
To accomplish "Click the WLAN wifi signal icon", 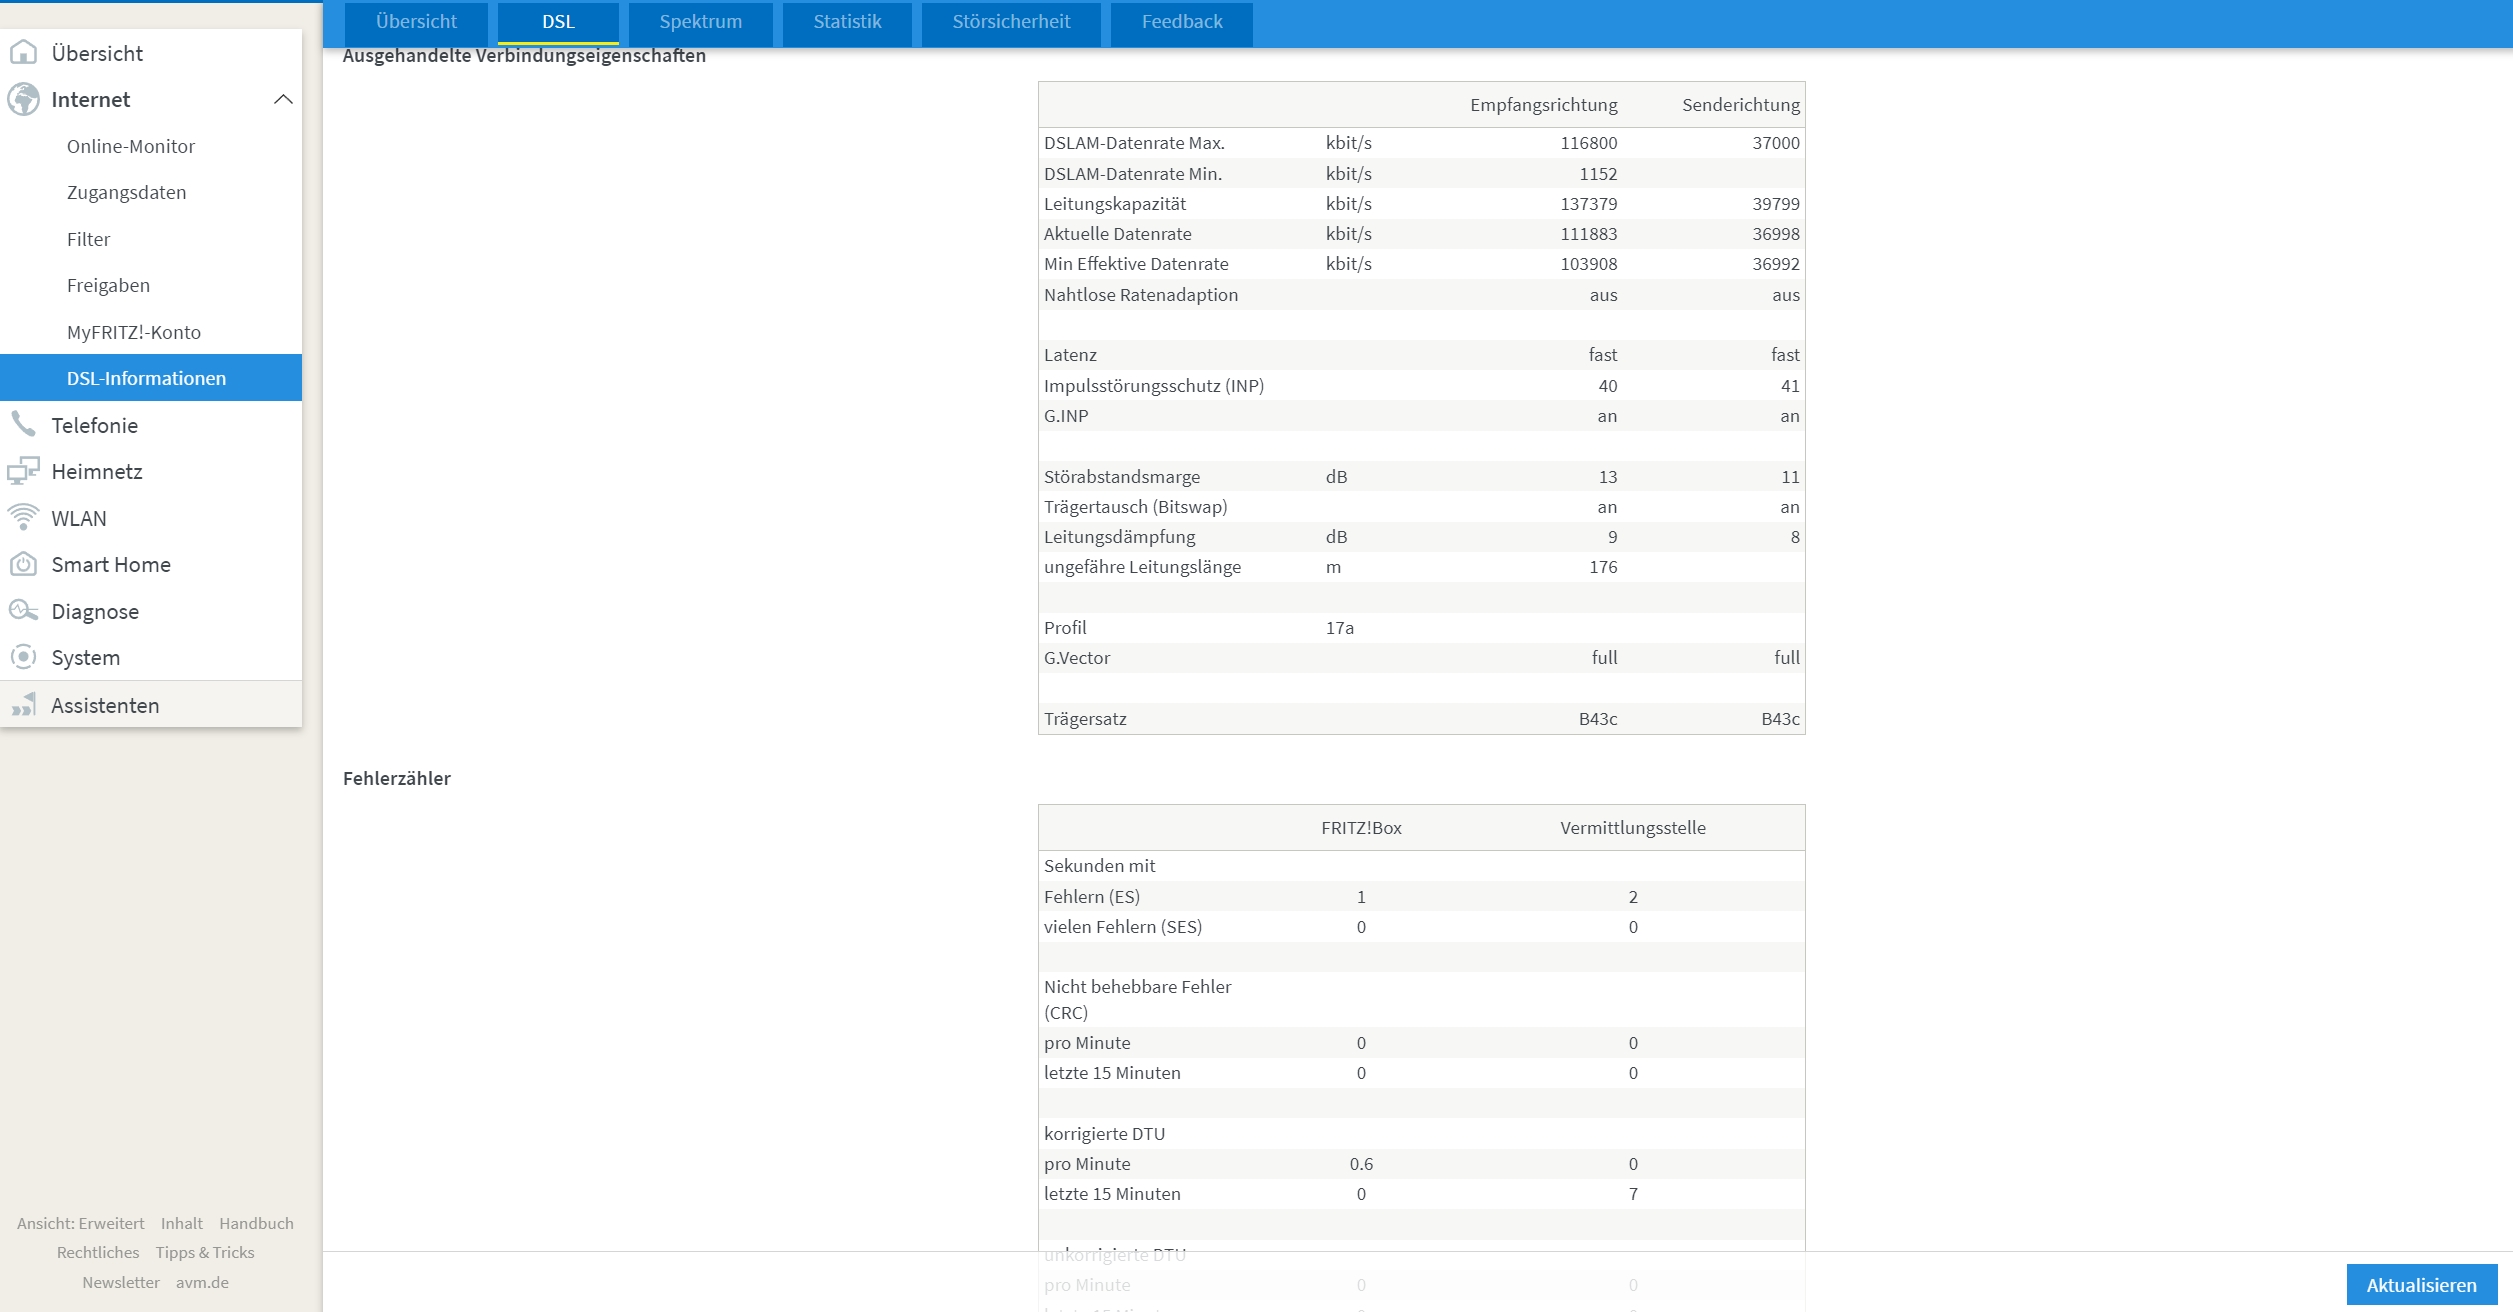I will click(23, 517).
